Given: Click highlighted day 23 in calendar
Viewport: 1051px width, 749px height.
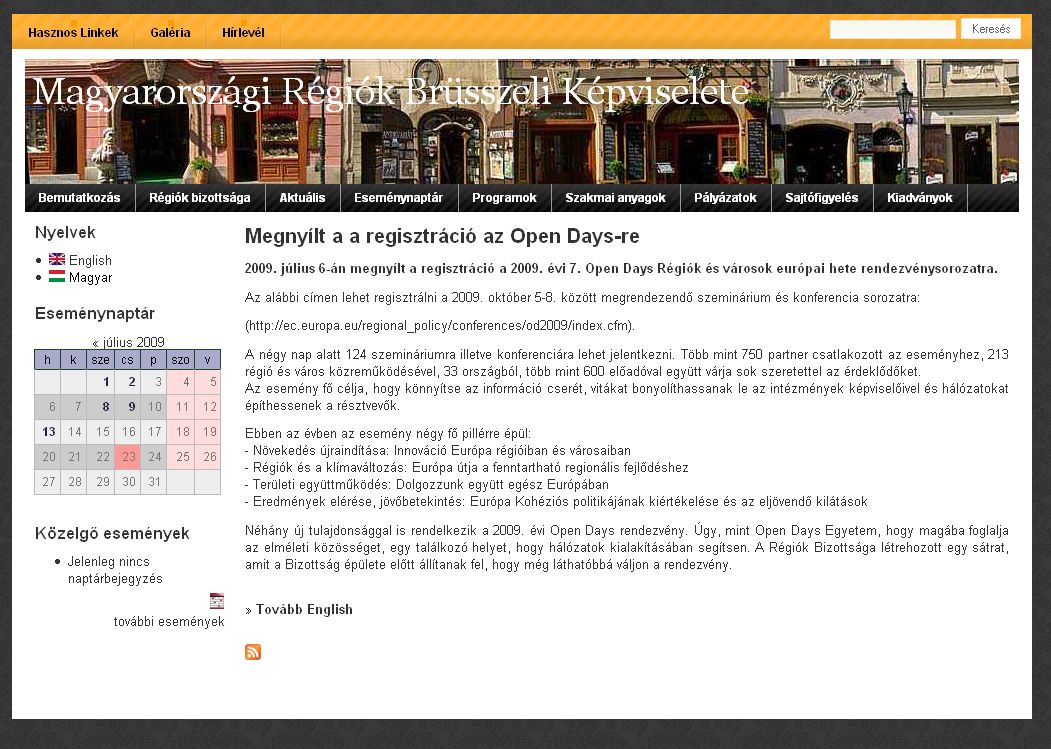Looking at the screenshot, I should (x=127, y=457).
